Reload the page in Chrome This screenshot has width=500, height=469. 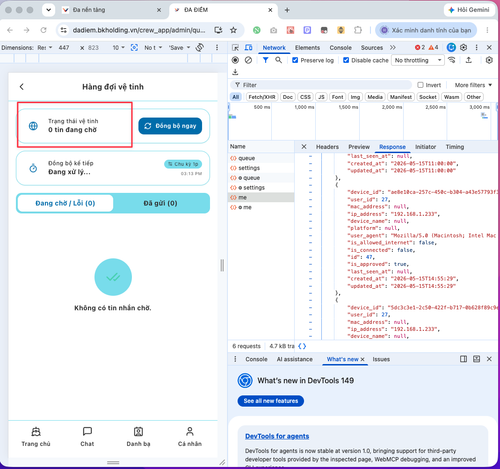click(x=43, y=30)
